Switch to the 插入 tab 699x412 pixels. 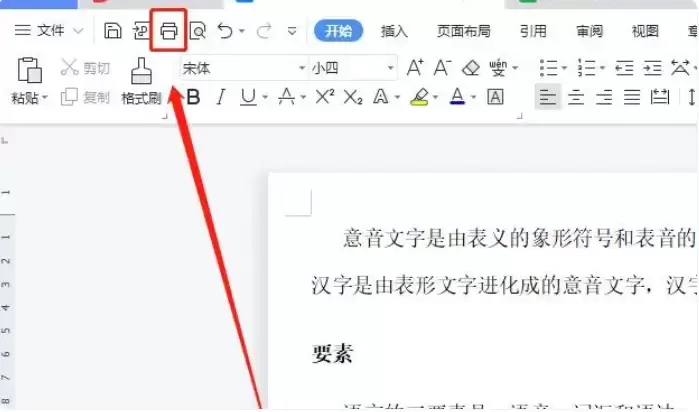coord(394,31)
